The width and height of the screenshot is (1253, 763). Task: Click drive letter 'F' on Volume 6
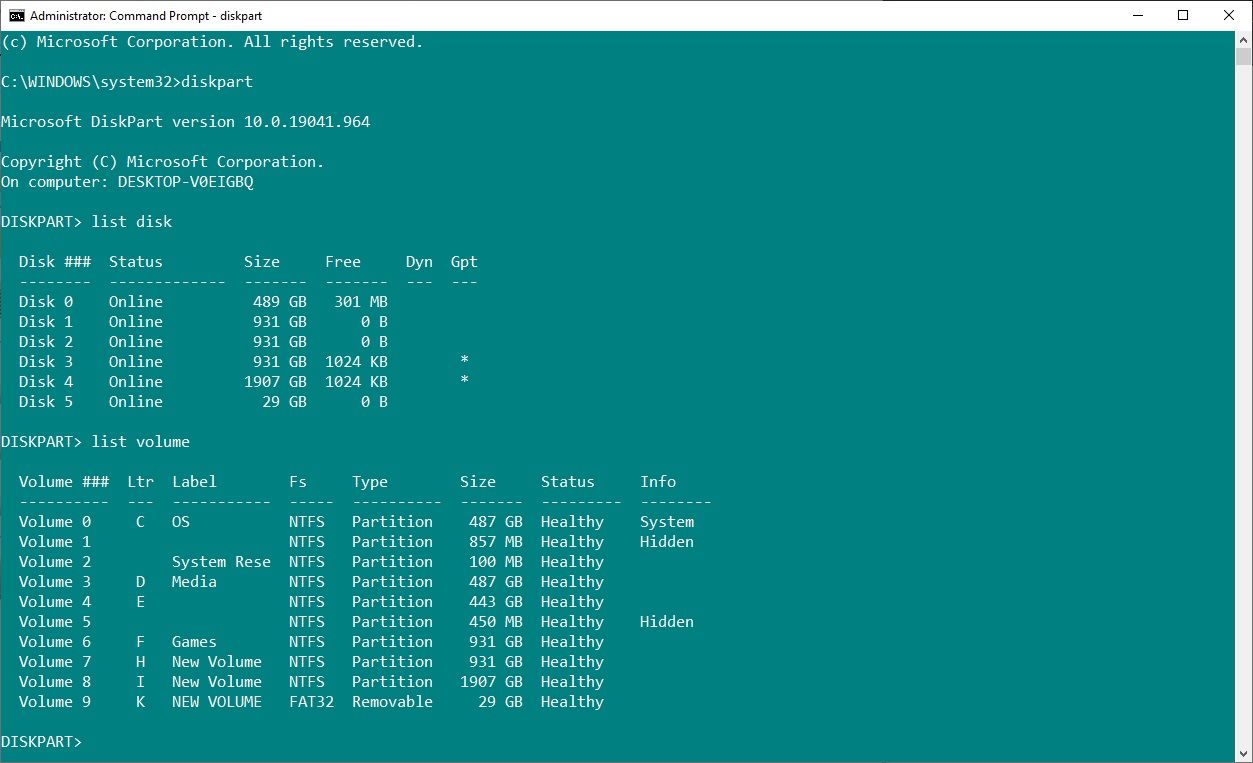click(141, 642)
